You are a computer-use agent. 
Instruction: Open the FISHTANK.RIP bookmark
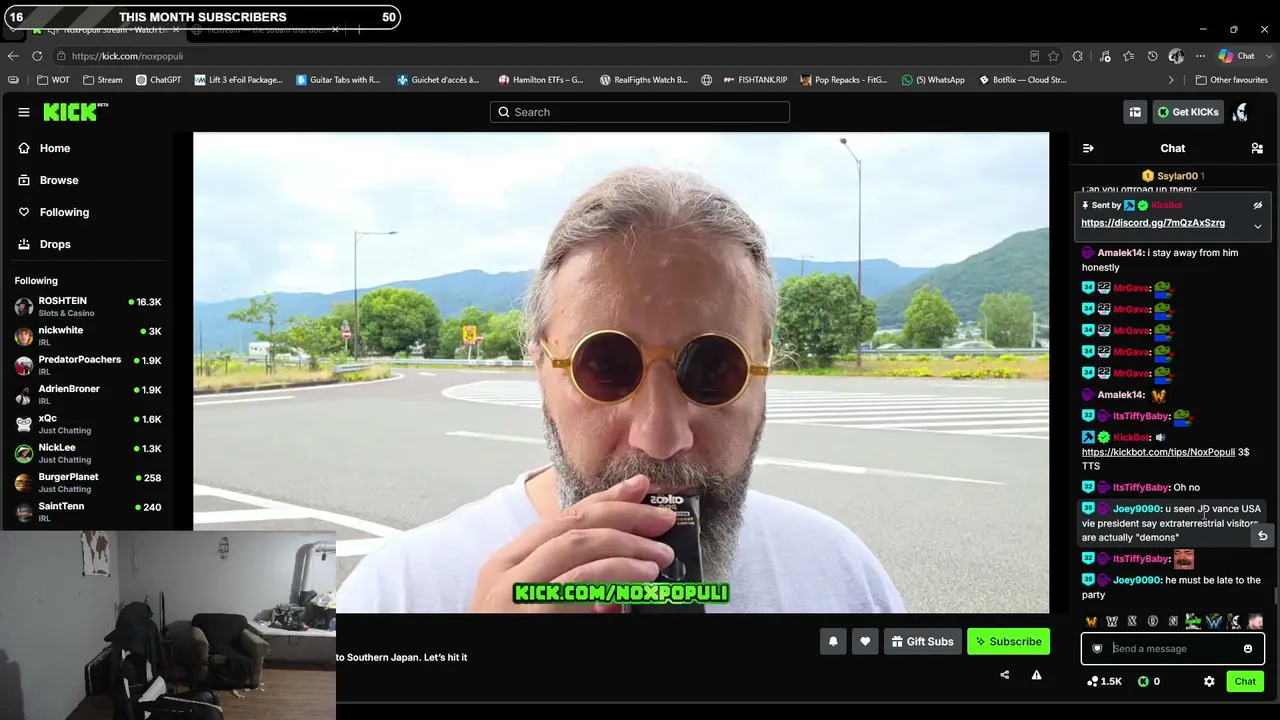[x=755, y=80]
